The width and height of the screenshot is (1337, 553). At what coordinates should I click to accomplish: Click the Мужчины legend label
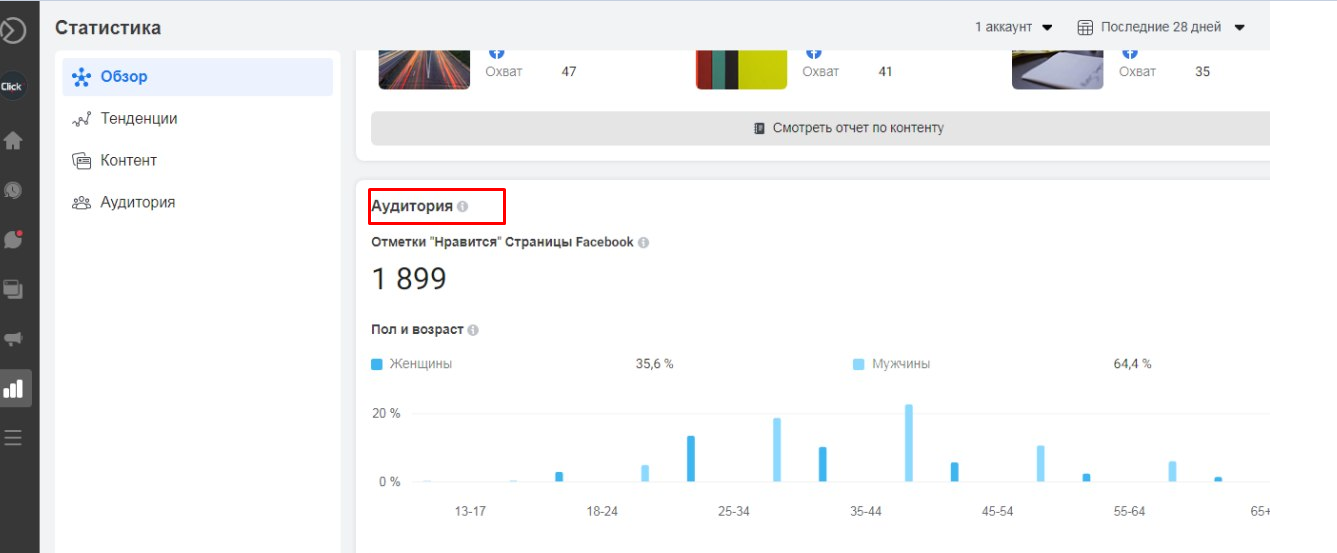[900, 364]
